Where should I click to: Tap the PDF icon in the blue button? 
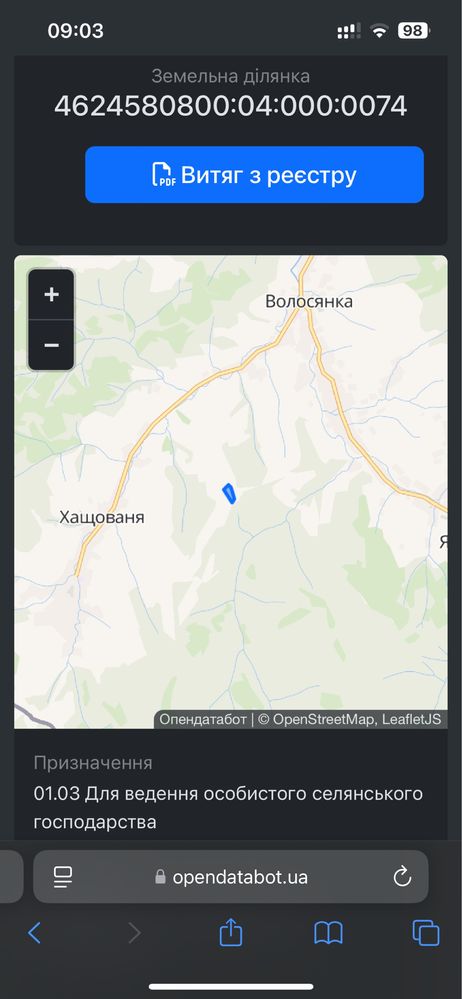coord(163,175)
